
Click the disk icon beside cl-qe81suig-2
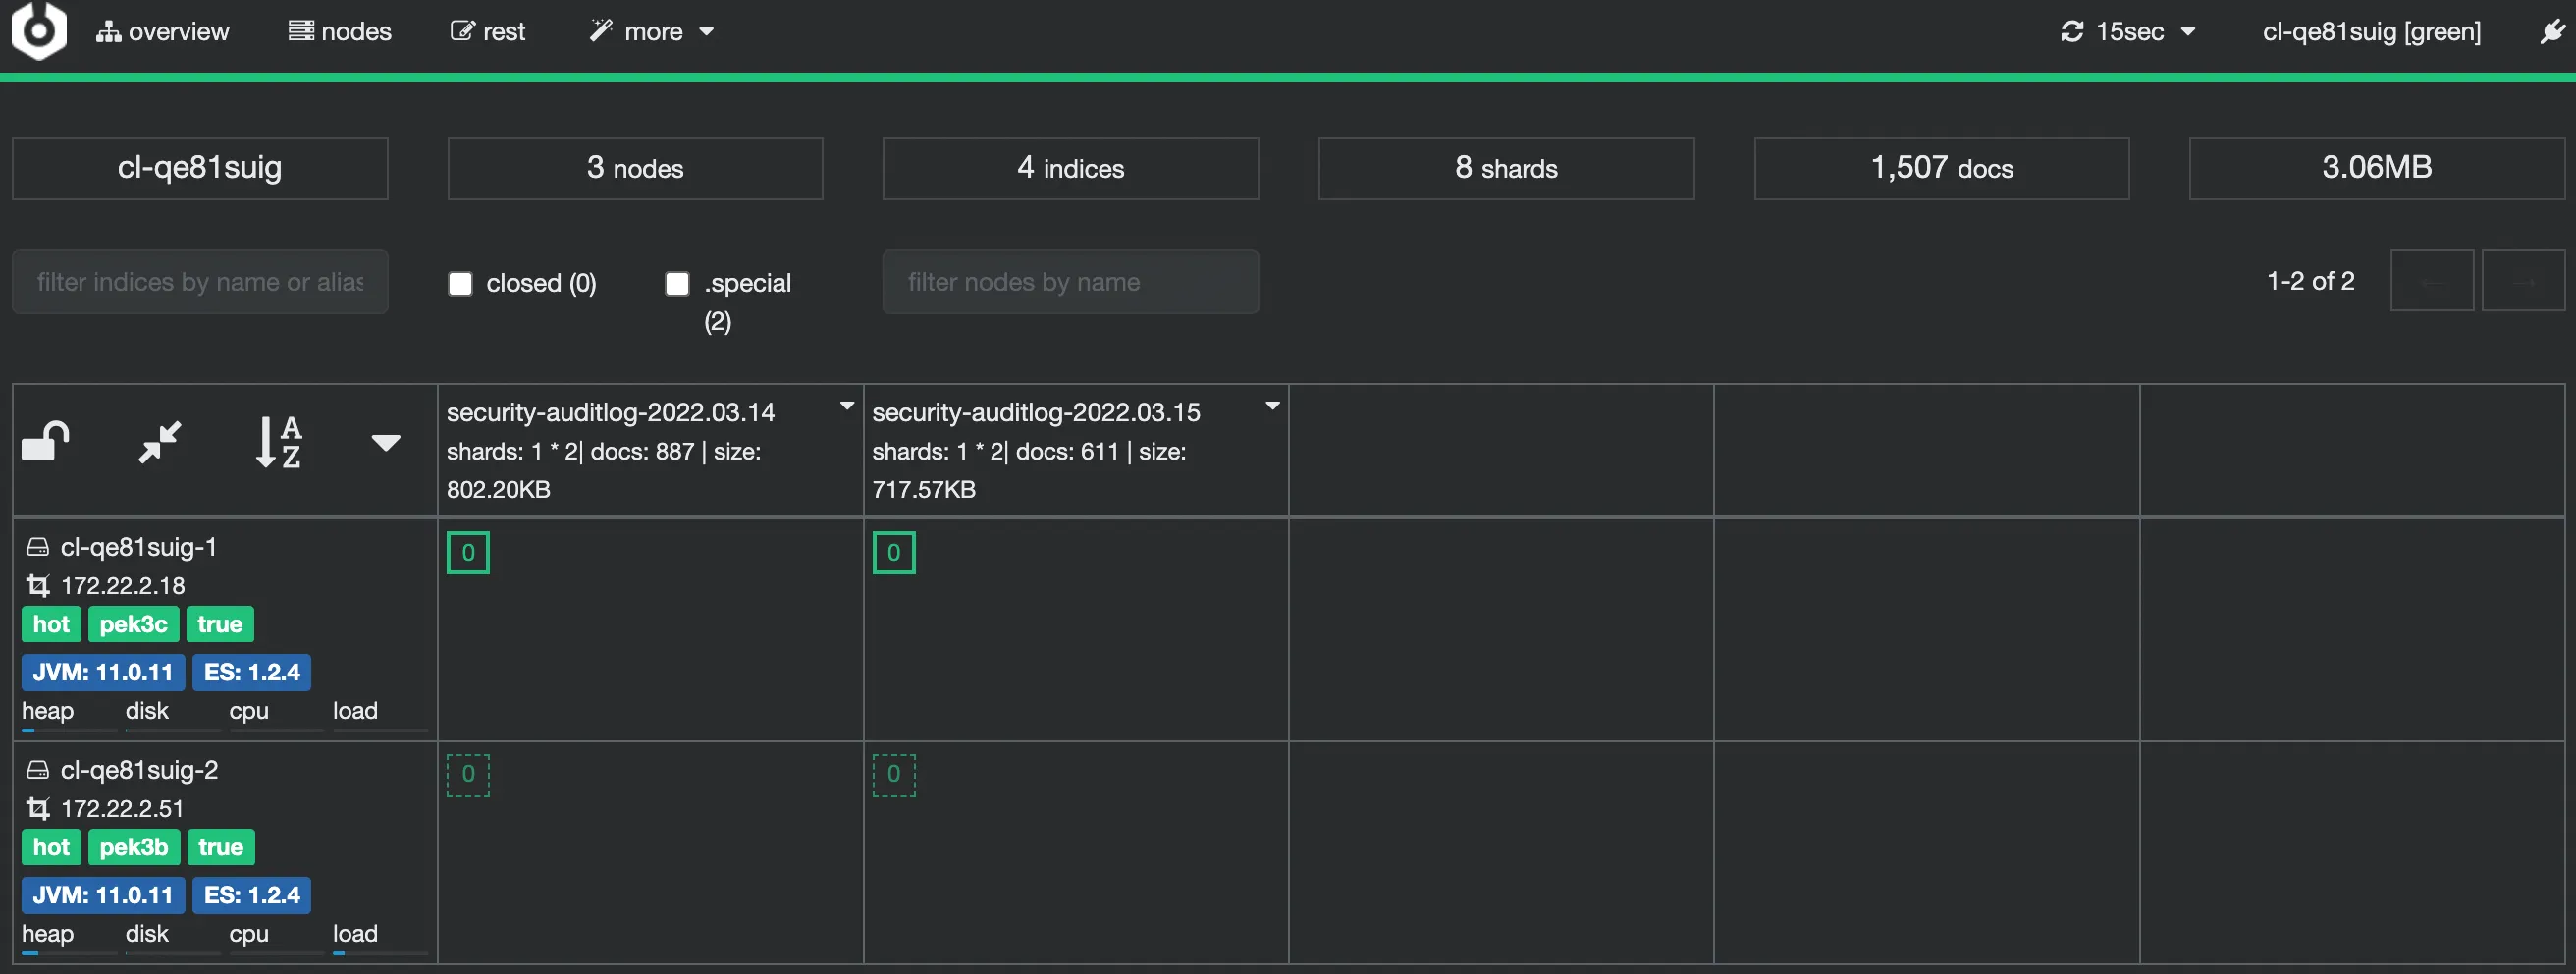37,770
